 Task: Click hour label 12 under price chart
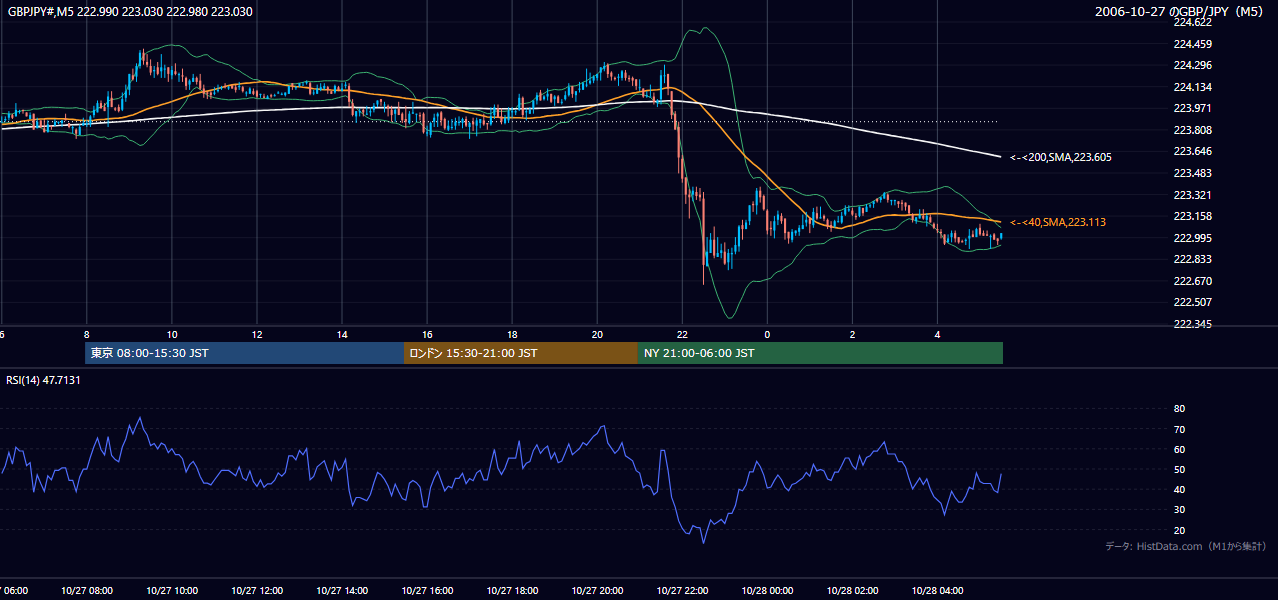point(257,334)
